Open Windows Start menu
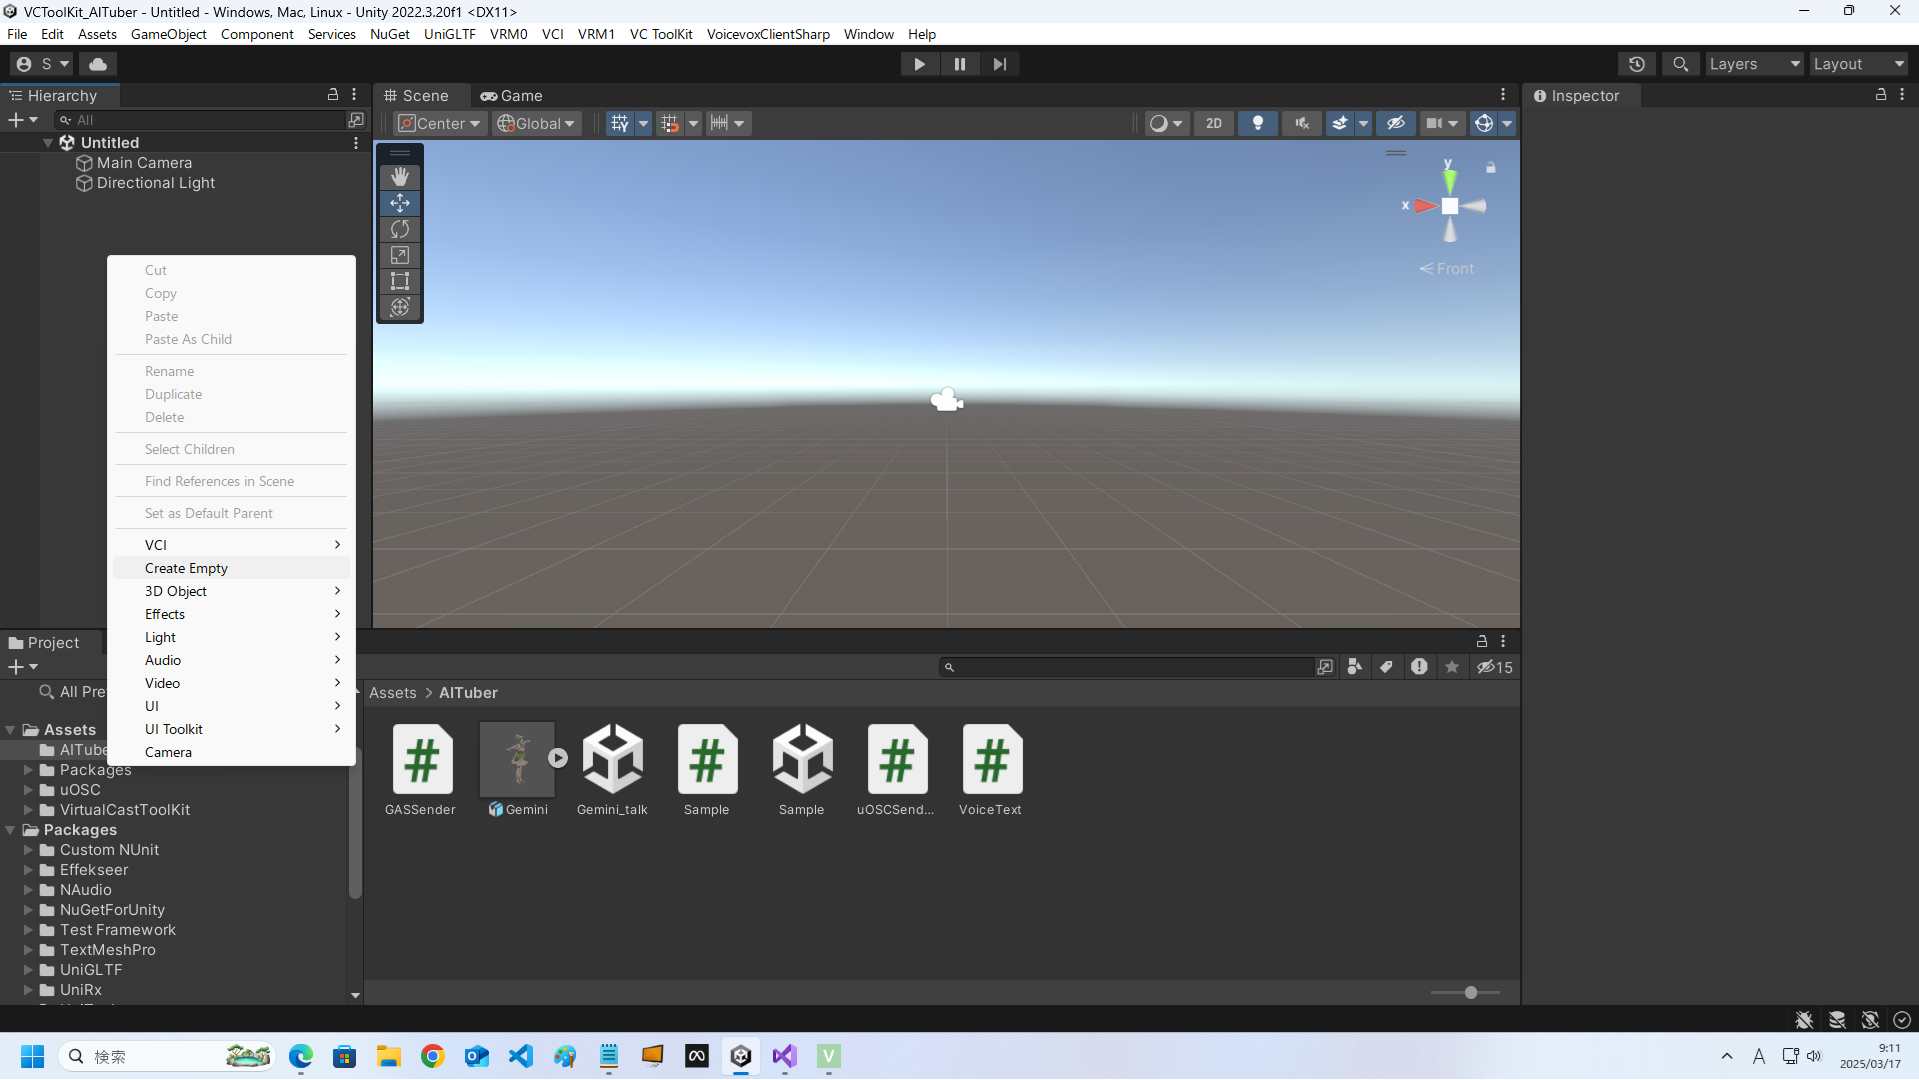Viewport: 1919px width, 1080px height. 33,1056
